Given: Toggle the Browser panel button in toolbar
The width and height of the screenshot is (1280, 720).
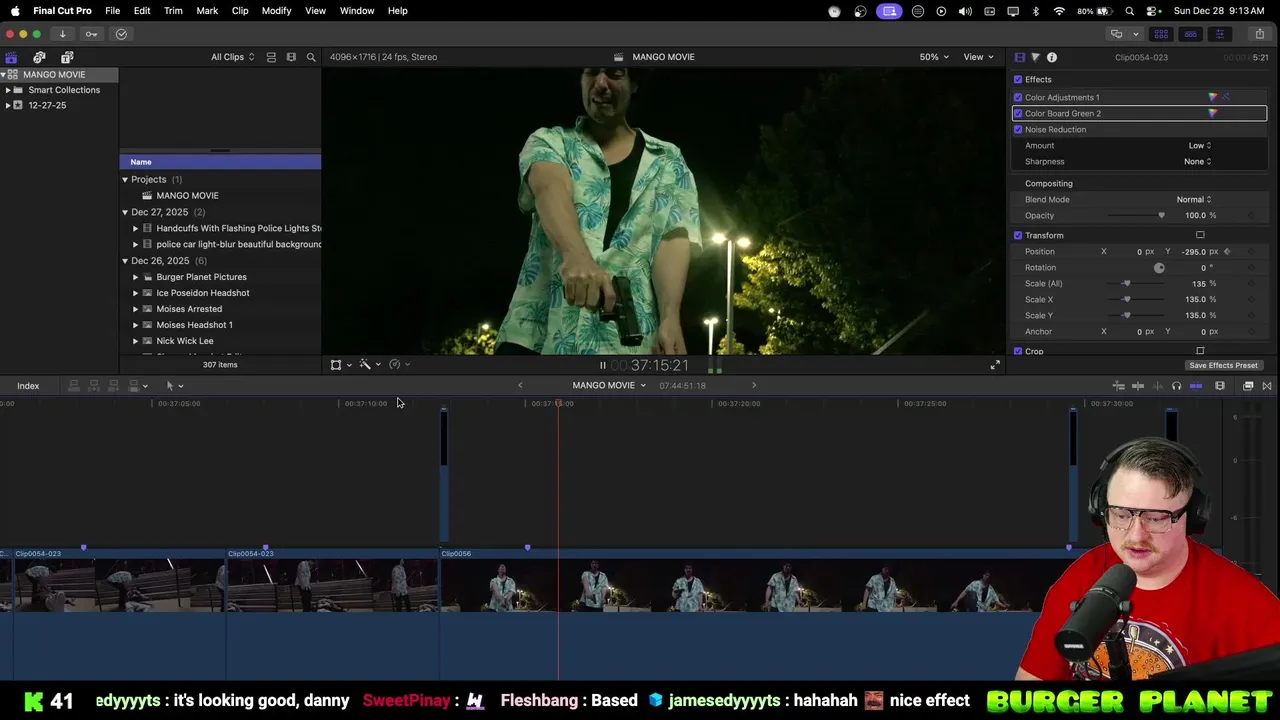Looking at the screenshot, I should click(1161, 34).
